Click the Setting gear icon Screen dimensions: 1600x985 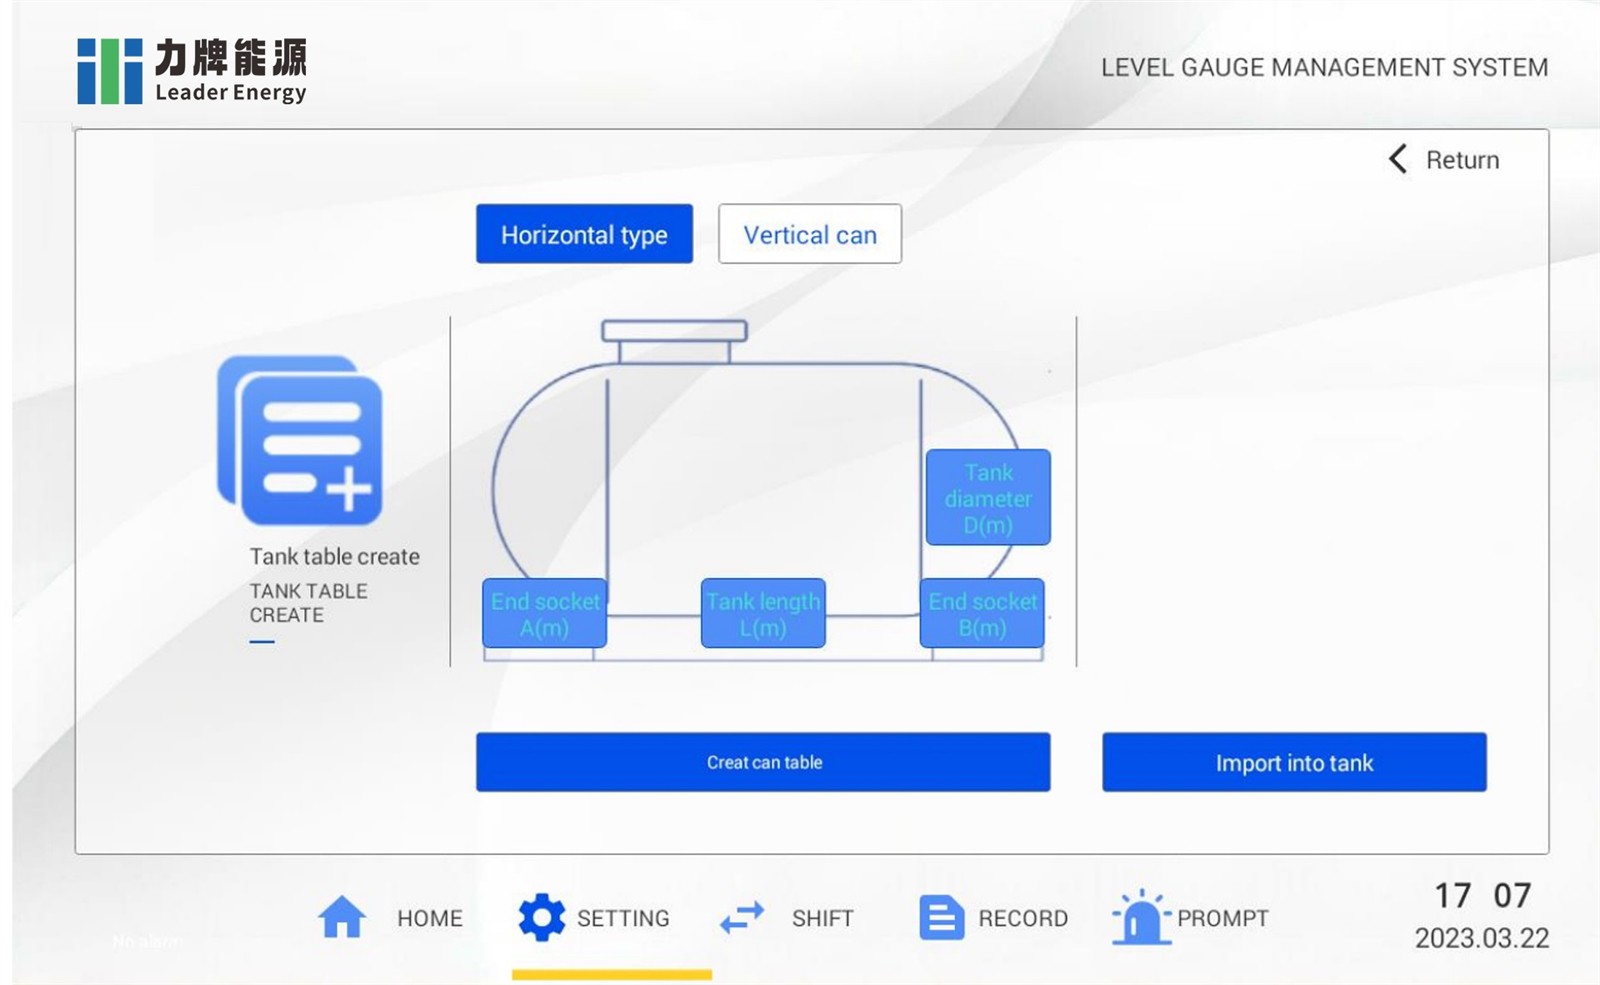pos(541,917)
